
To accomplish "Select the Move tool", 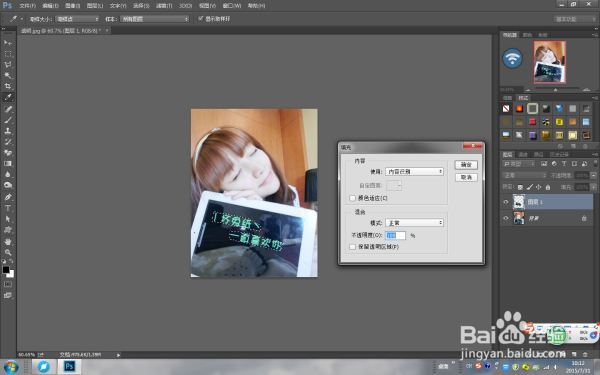I will [x=8, y=42].
